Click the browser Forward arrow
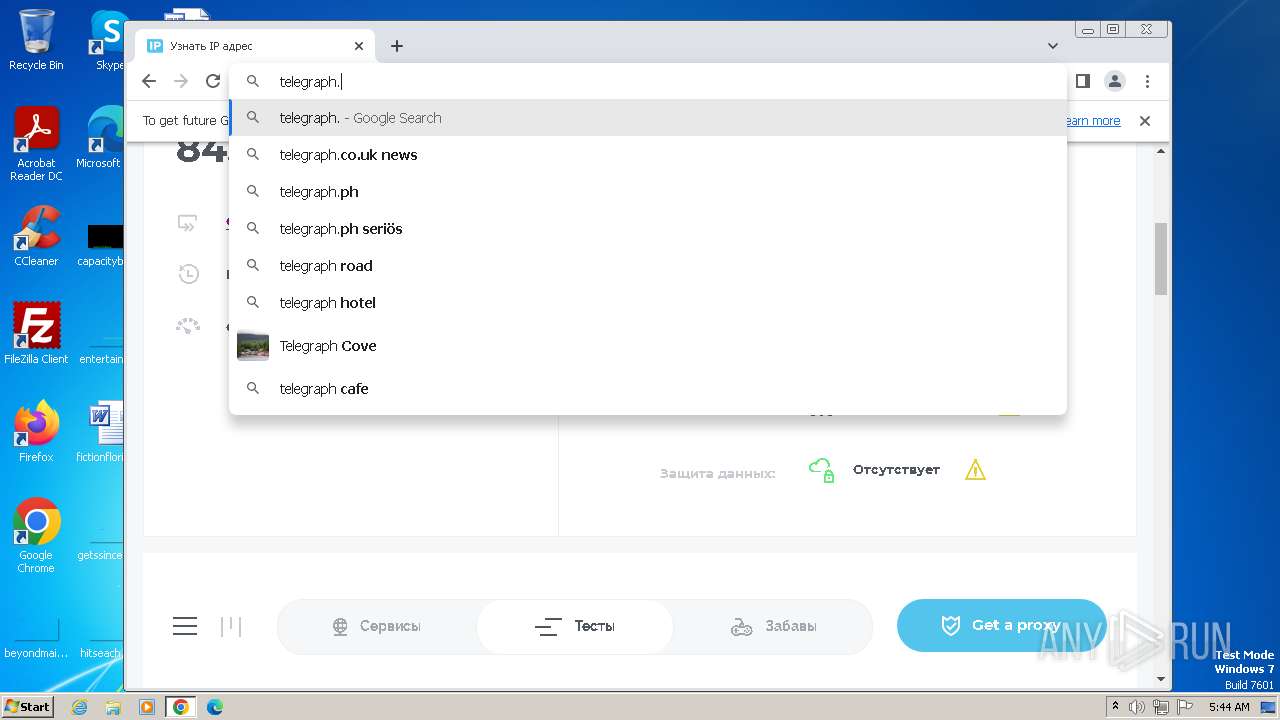This screenshot has height=720, width=1280. click(181, 81)
